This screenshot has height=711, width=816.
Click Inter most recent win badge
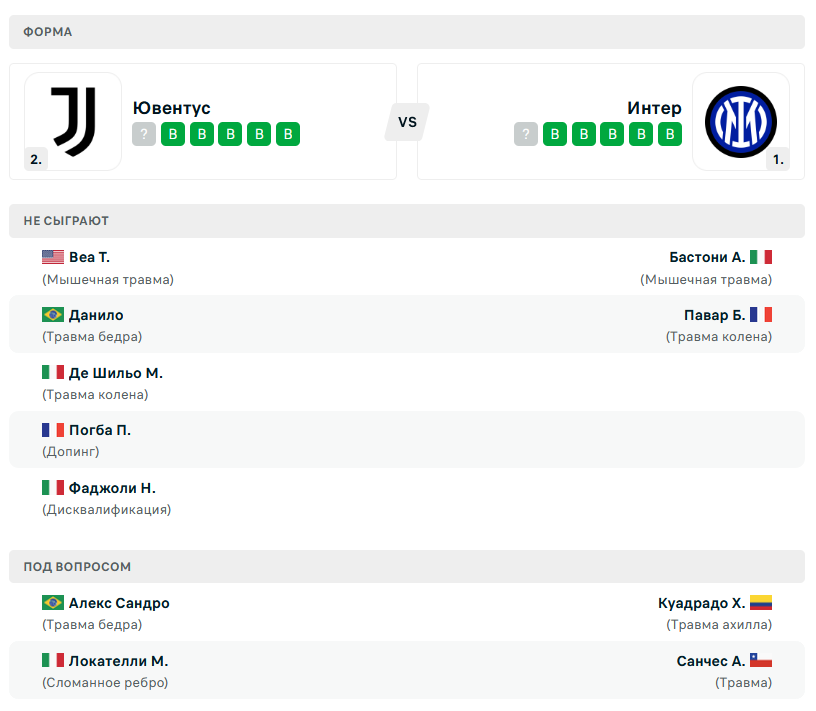pos(555,134)
